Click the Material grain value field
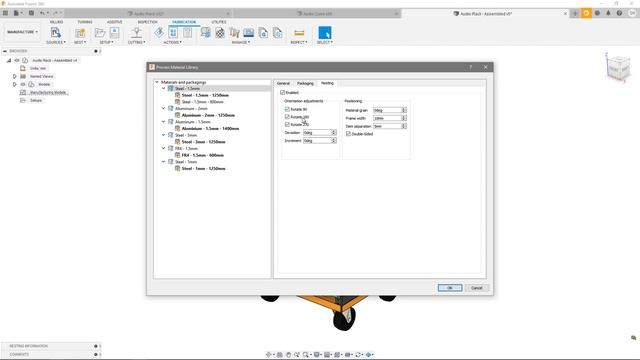The height and width of the screenshot is (360, 640). point(387,110)
